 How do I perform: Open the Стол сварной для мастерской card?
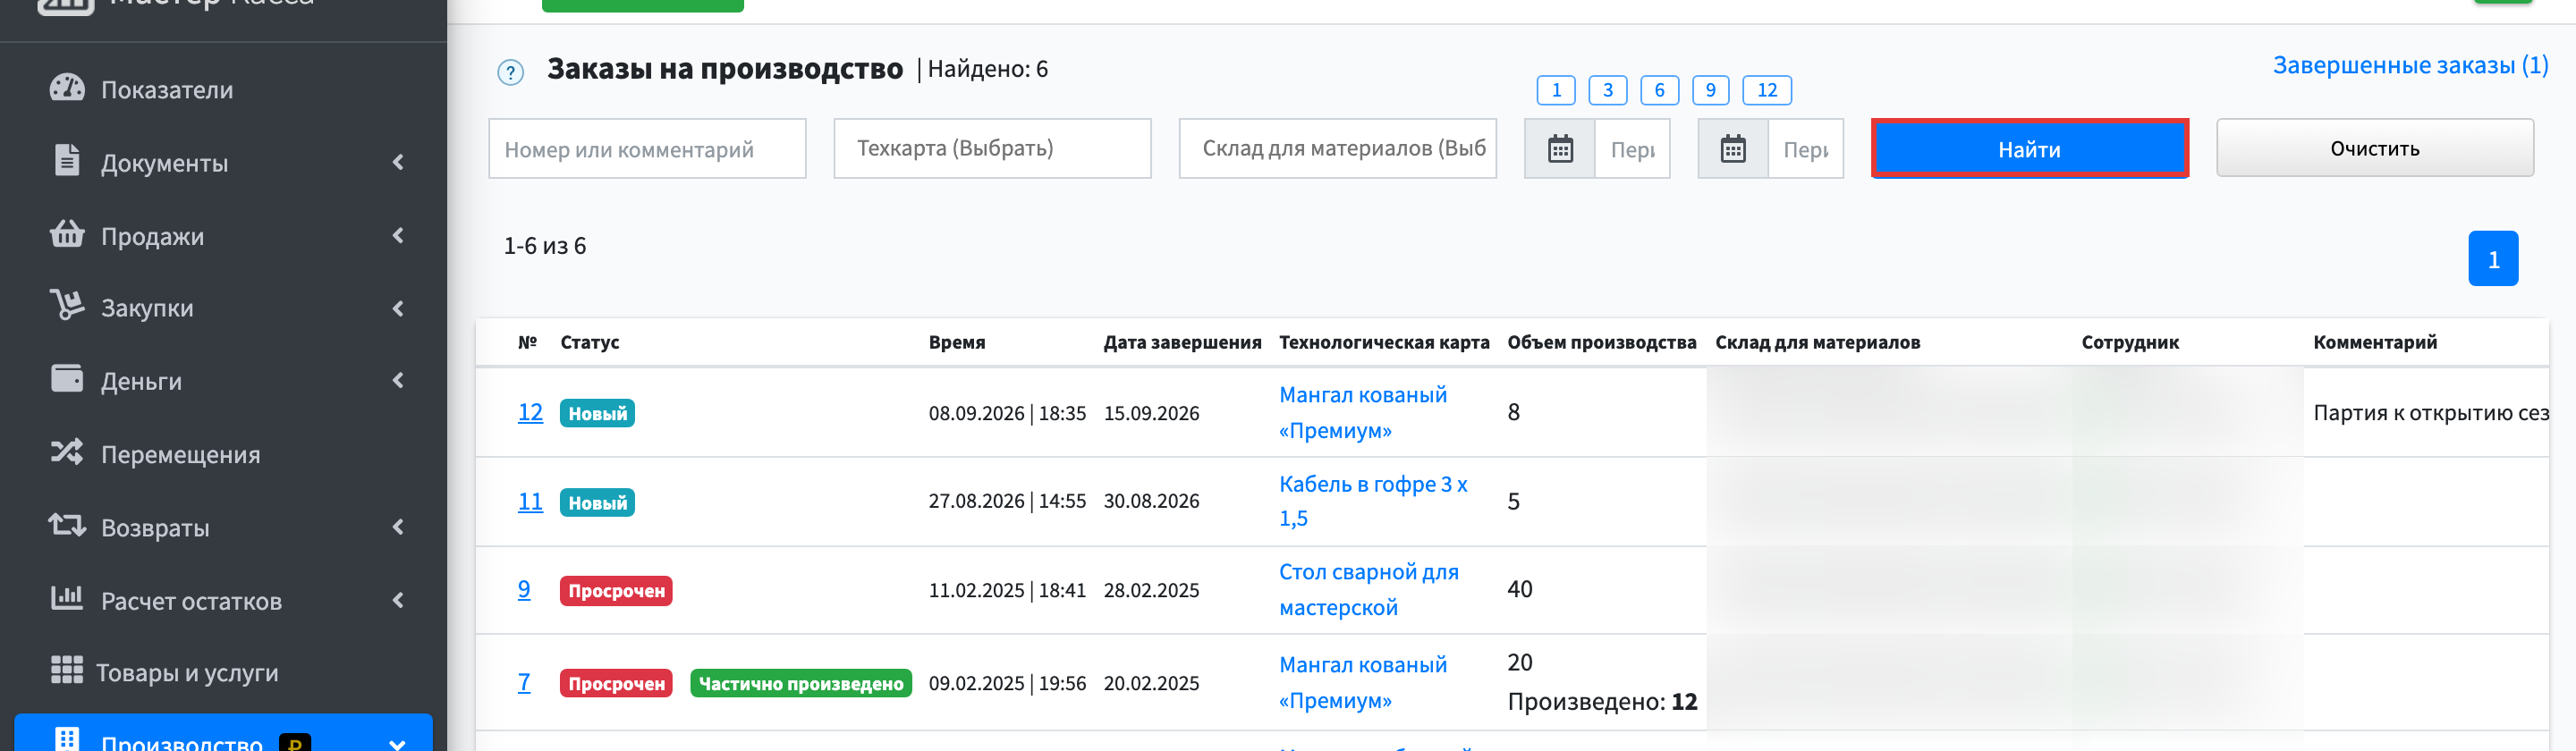pos(1368,589)
